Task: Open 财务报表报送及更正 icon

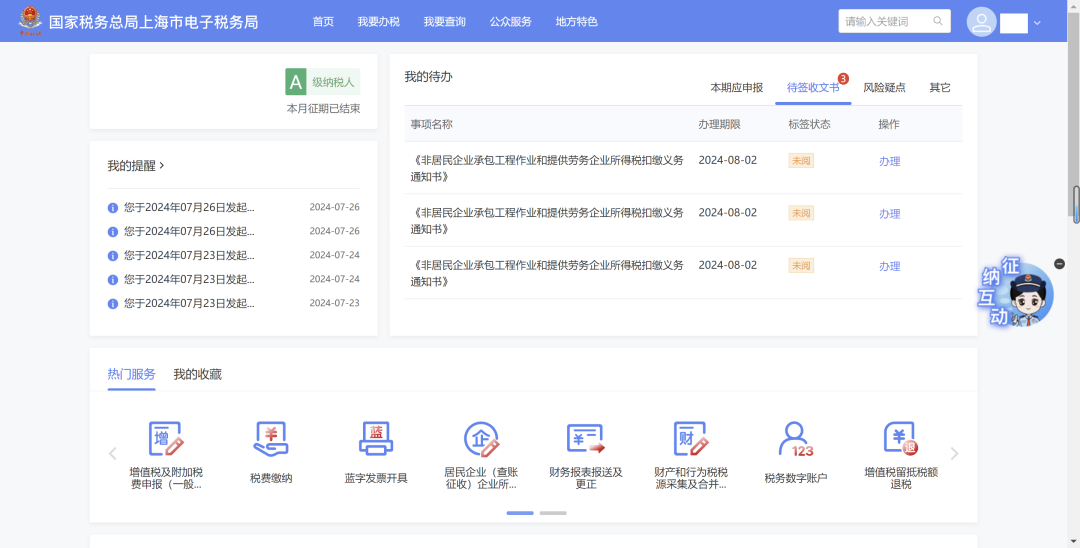Action: pyautogui.click(x=586, y=440)
